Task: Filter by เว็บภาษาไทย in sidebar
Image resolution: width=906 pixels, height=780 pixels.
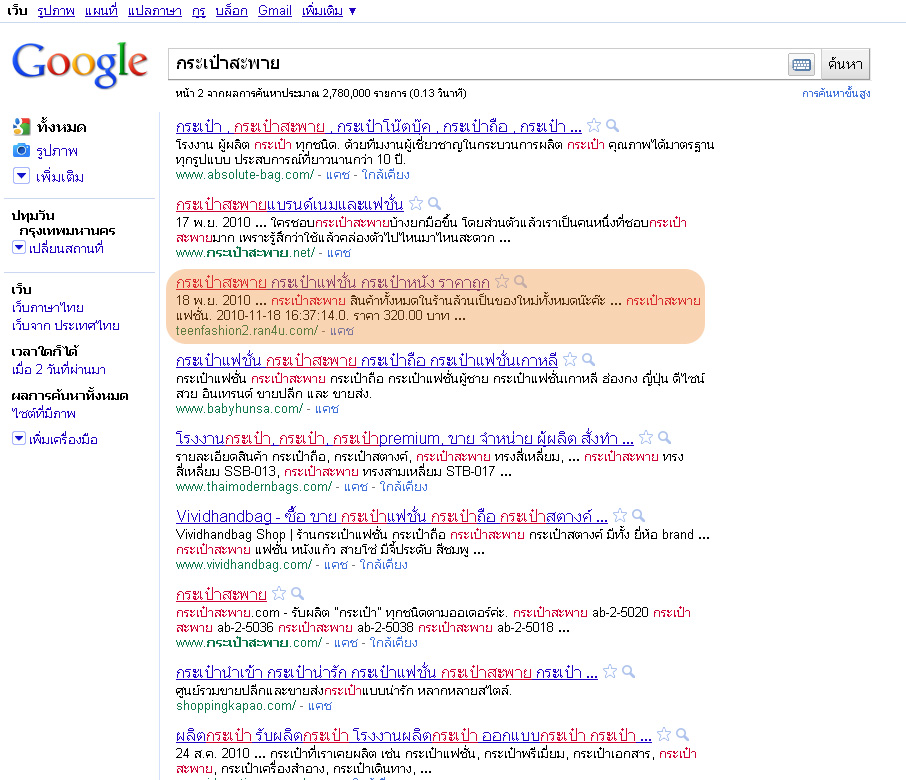Action: 48,307
